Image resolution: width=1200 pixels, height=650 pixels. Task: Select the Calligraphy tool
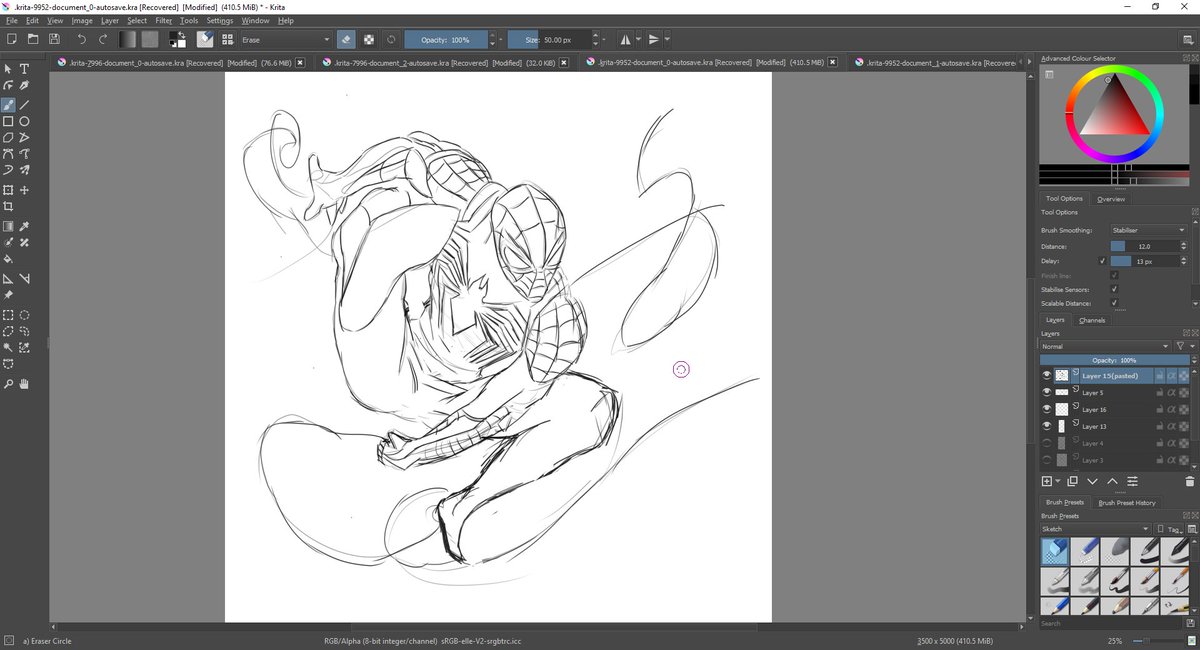click(x=24, y=85)
